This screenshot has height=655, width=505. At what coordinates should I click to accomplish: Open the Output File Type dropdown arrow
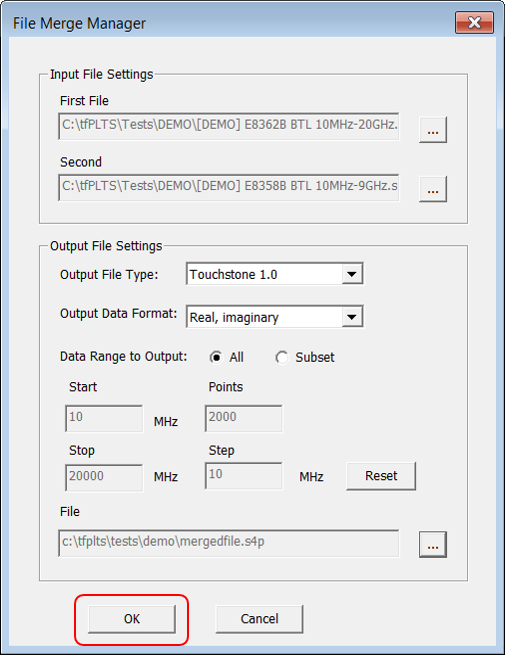[352, 274]
